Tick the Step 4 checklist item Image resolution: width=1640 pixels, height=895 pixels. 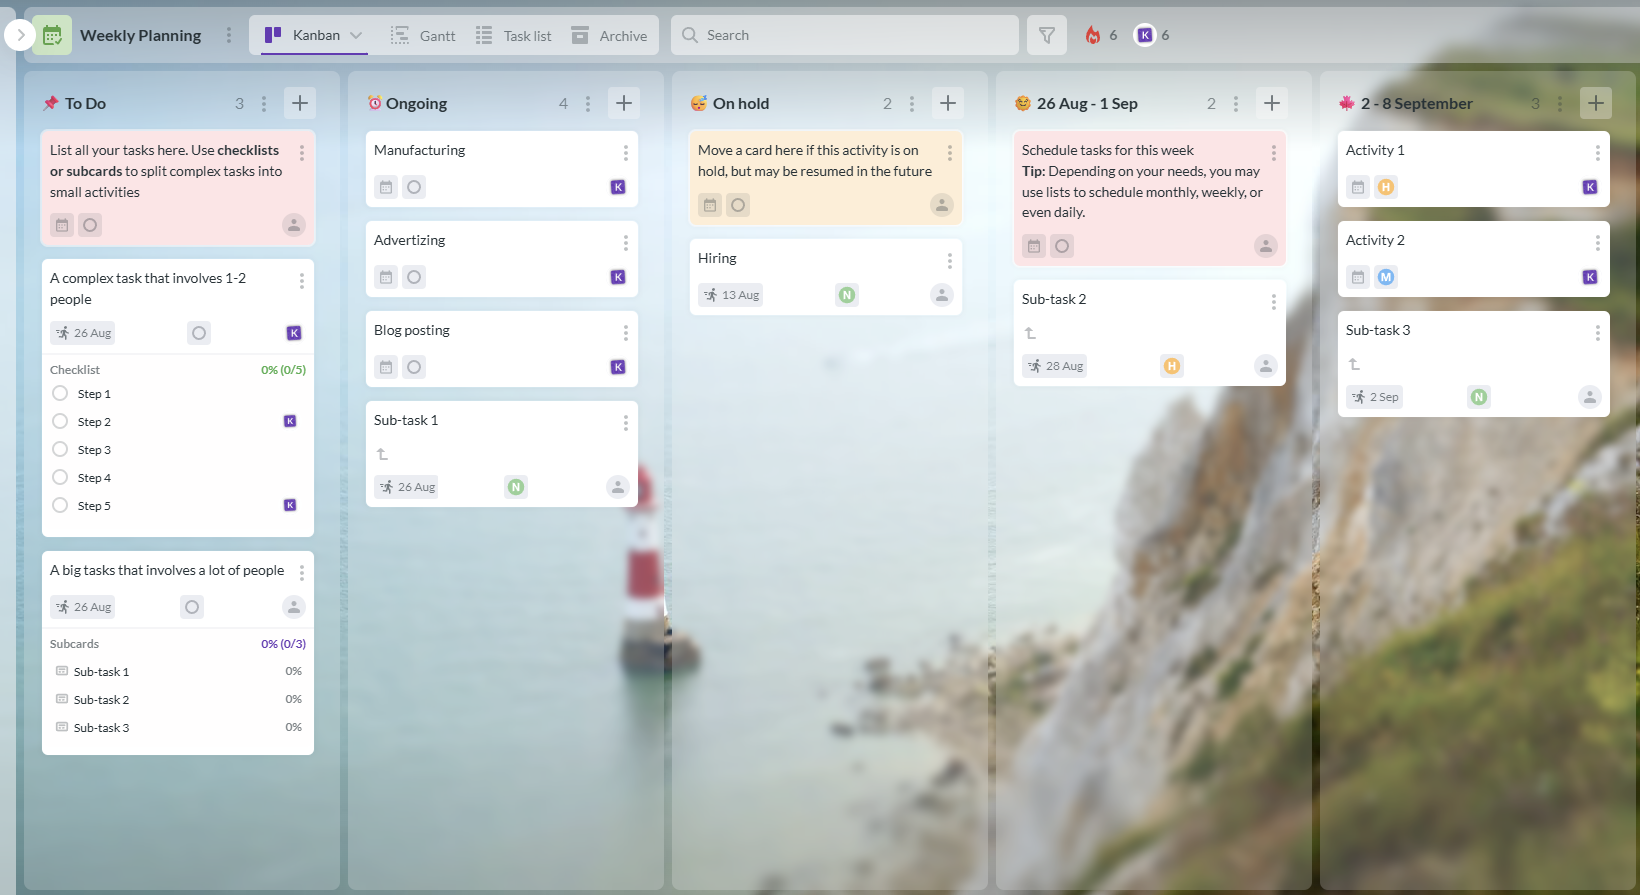tap(60, 477)
